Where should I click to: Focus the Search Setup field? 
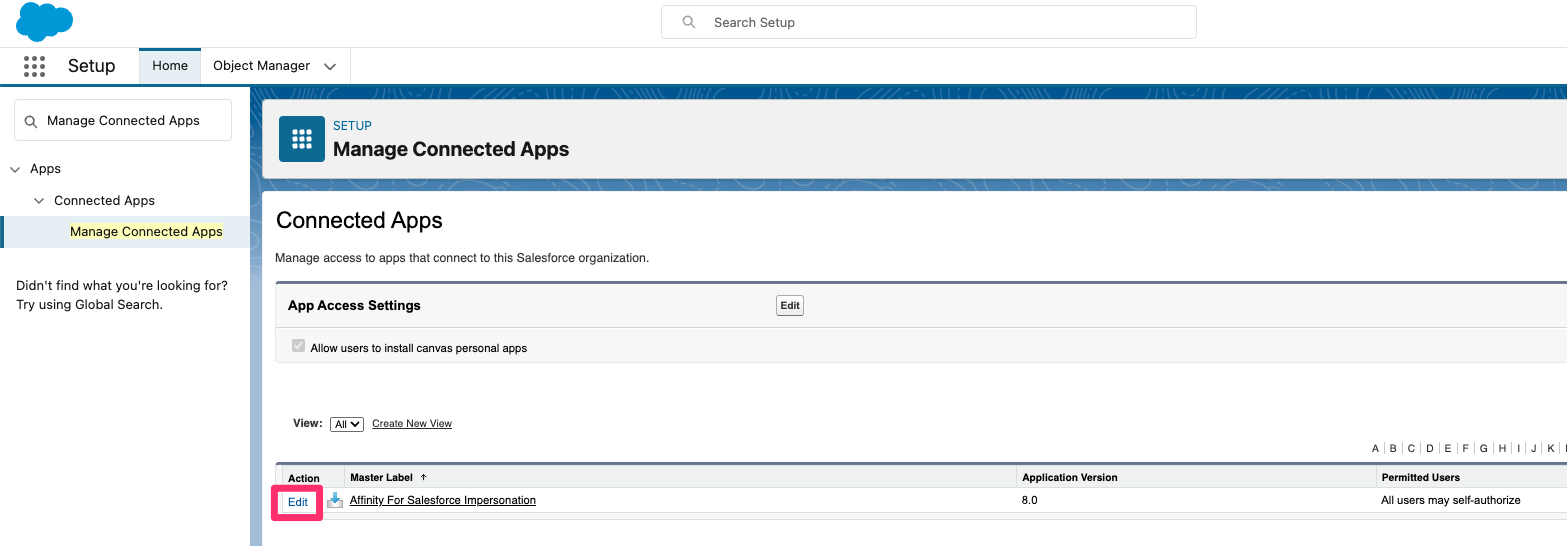tap(928, 22)
